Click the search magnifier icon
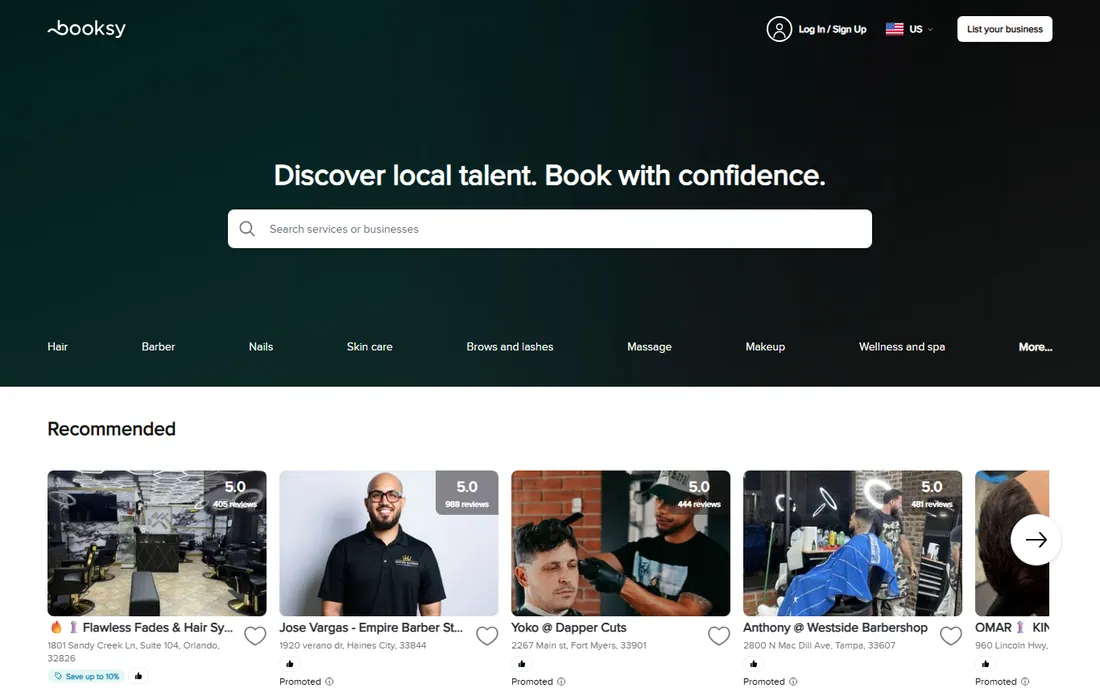This screenshot has height=688, width=1100. [x=247, y=229]
